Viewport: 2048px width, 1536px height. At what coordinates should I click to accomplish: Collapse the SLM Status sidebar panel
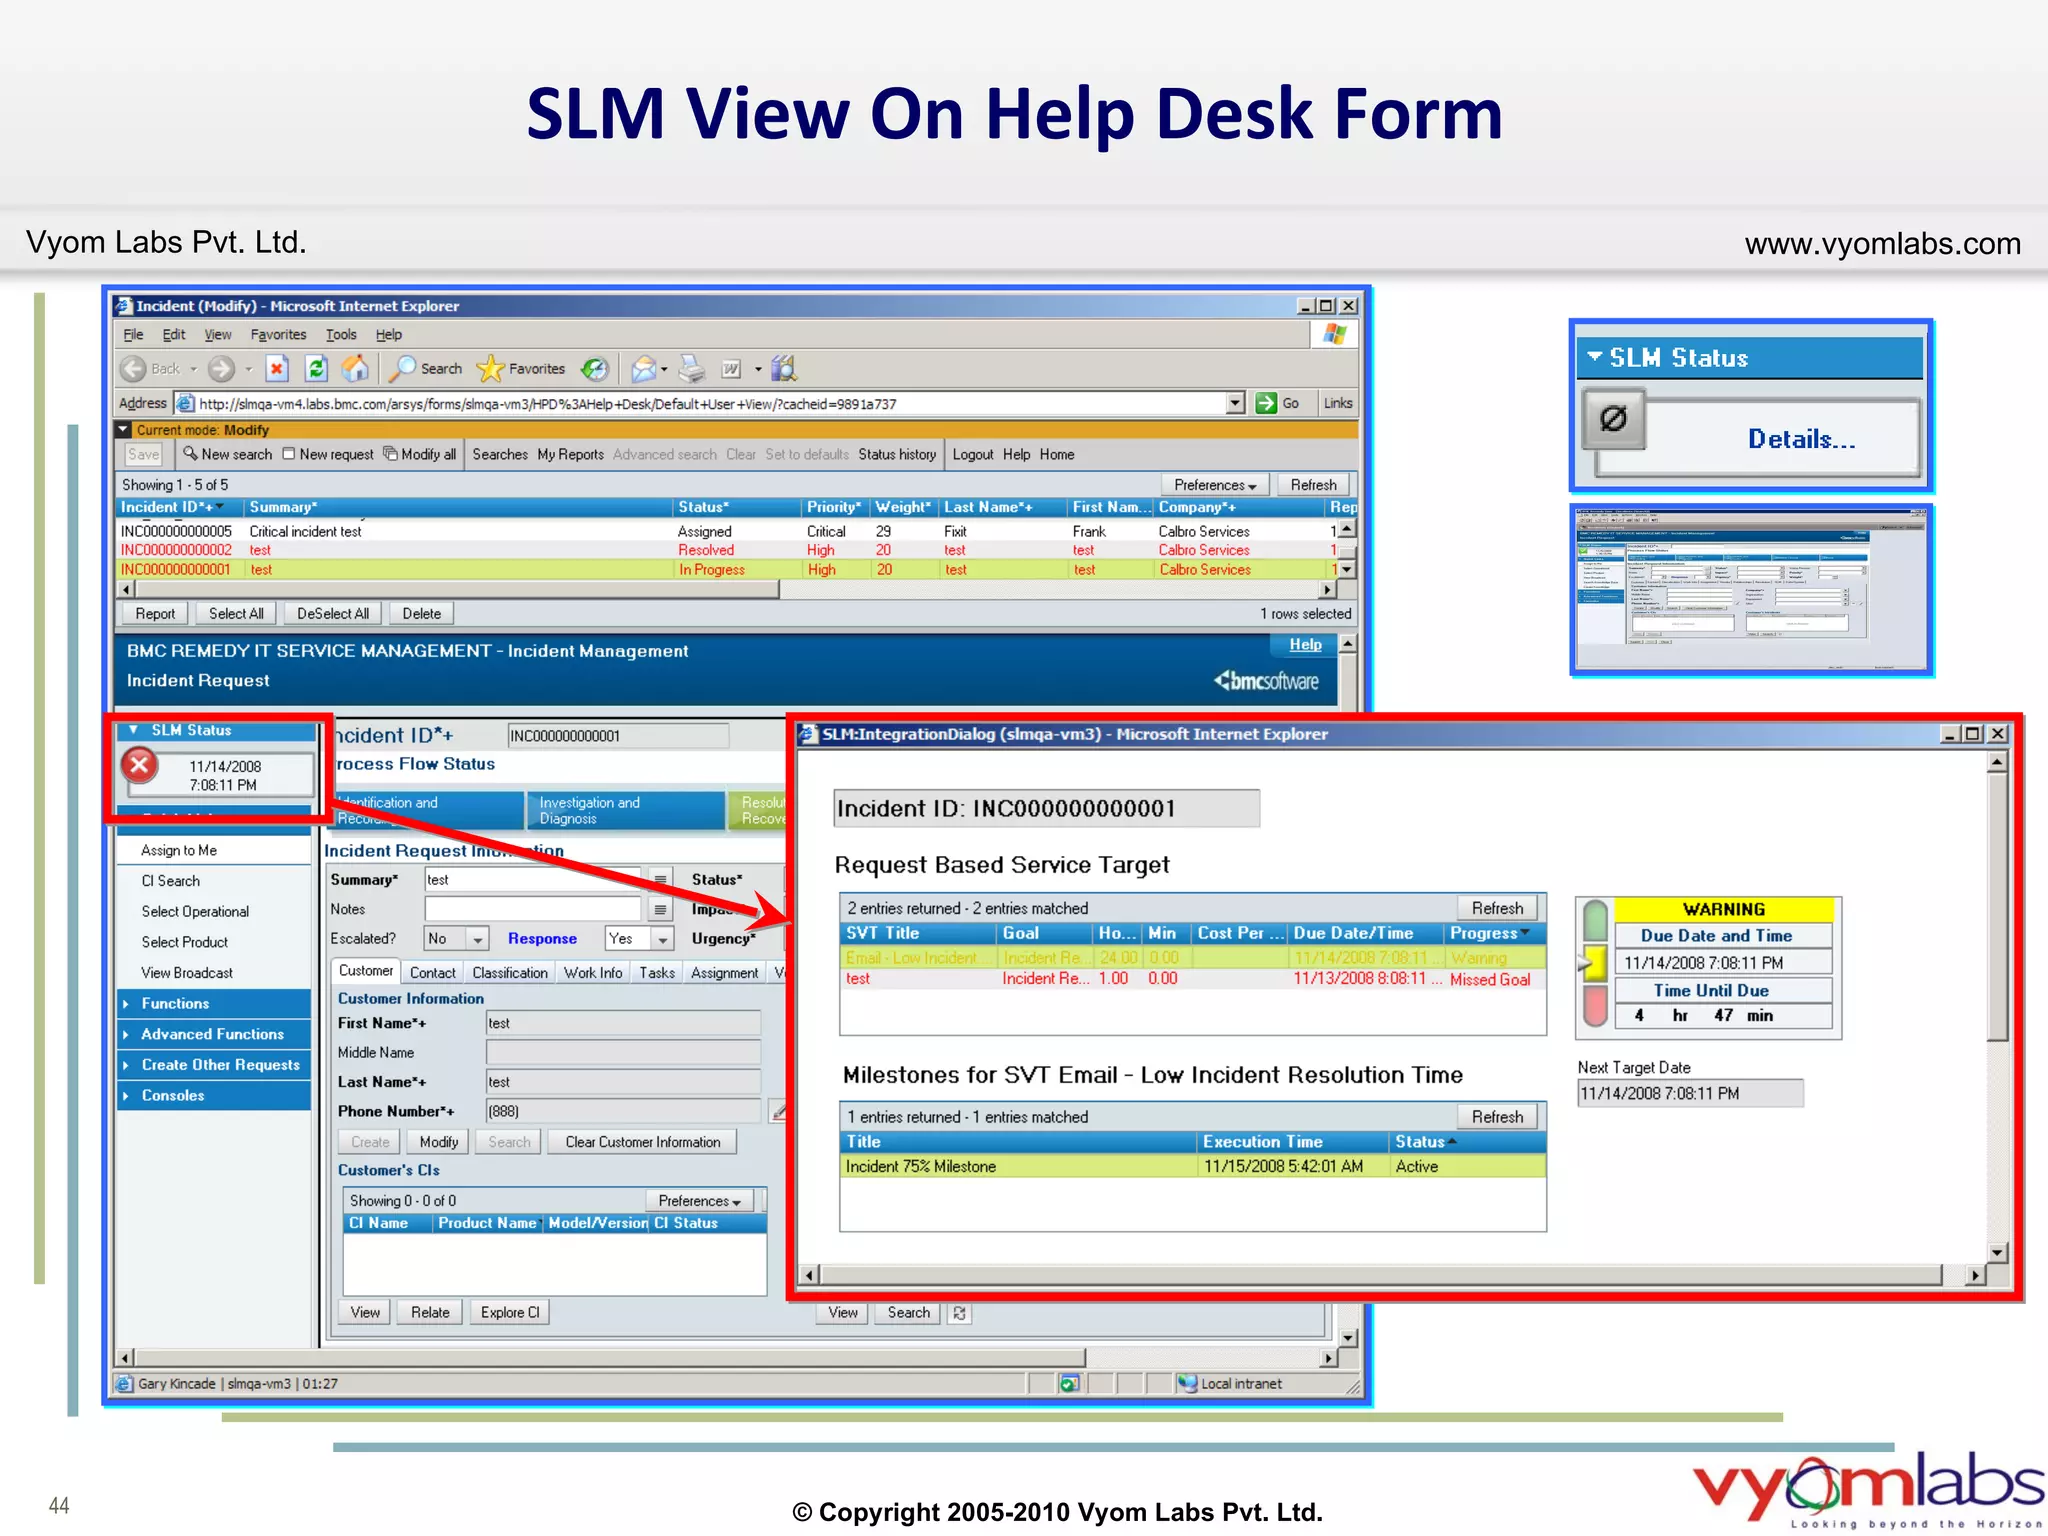tap(134, 730)
